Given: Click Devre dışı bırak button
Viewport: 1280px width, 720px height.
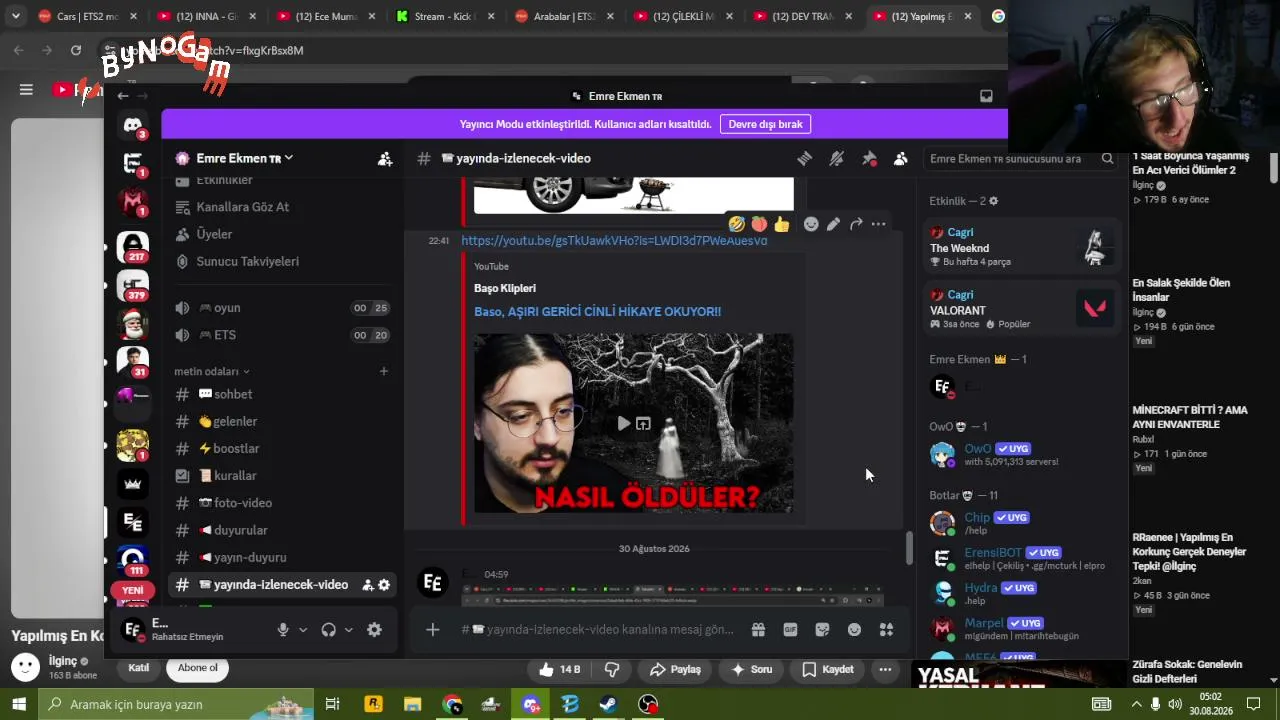Looking at the screenshot, I should click(x=765, y=124).
